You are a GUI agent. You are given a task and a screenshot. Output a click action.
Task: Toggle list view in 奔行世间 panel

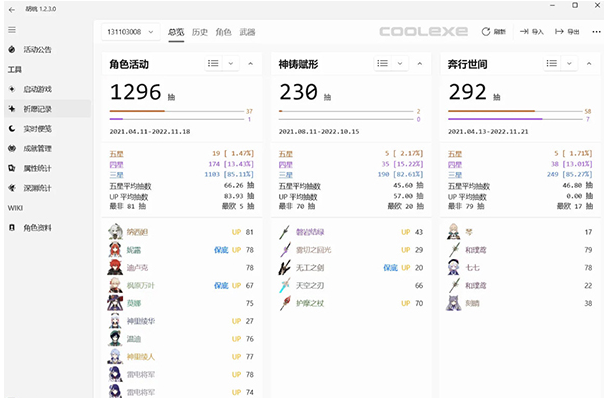(x=552, y=63)
